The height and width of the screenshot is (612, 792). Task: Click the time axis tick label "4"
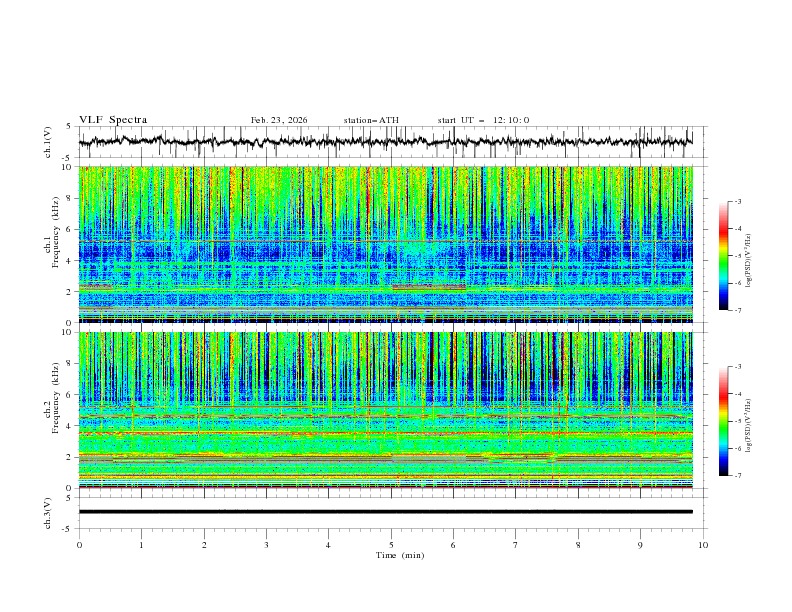point(328,545)
